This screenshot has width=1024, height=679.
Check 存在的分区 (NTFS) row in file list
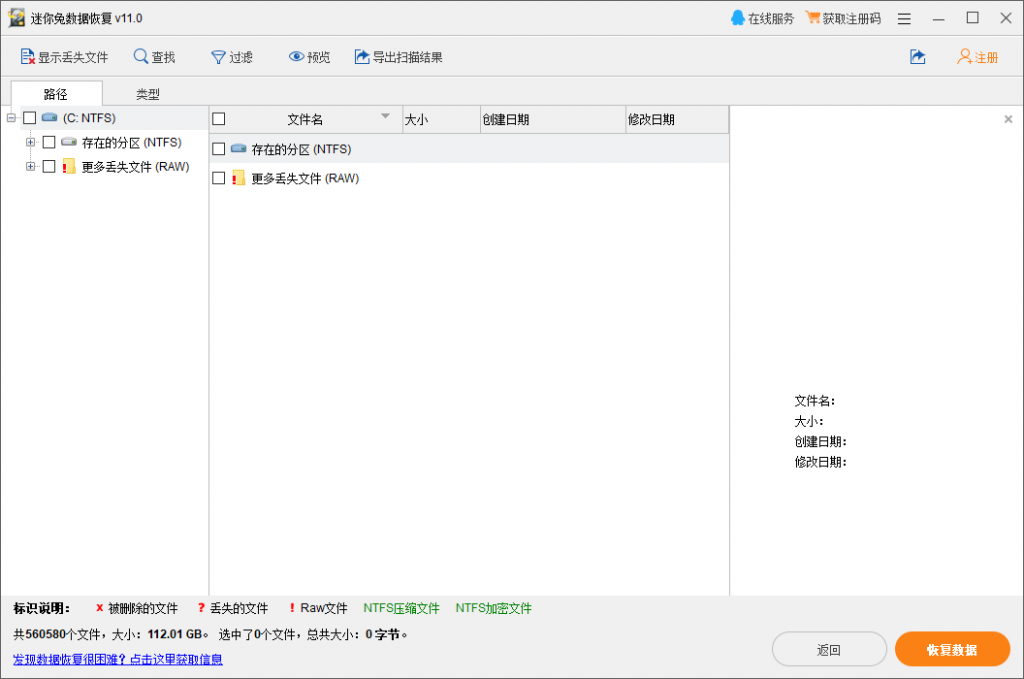(x=219, y=149)
